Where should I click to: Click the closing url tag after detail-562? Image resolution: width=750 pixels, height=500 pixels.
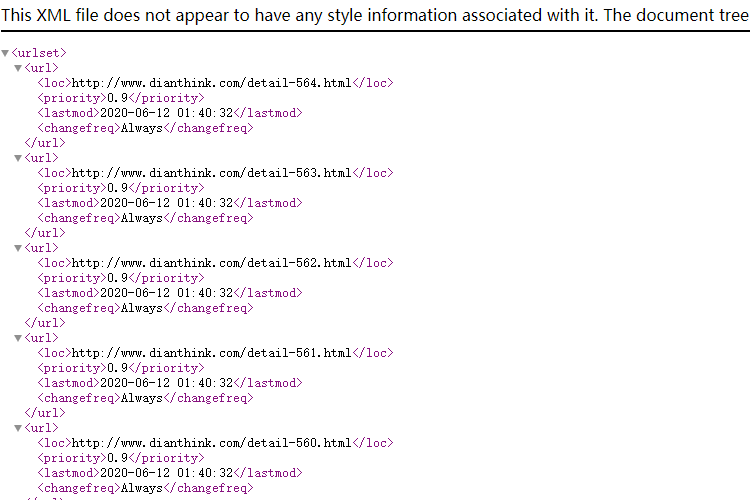[x=45, y=323]
